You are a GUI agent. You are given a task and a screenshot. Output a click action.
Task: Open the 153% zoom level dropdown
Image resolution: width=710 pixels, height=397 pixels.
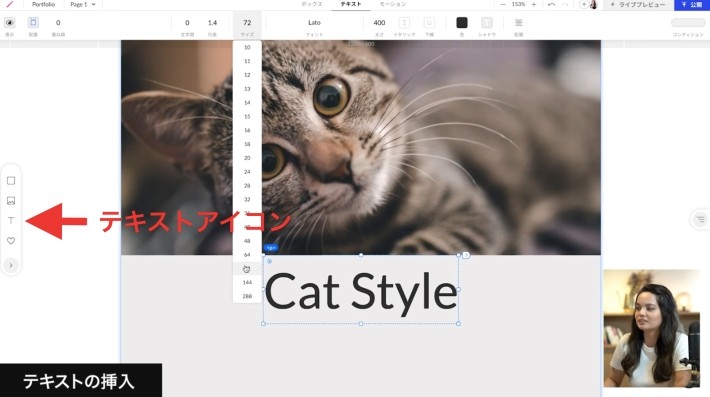click(518, 5)
